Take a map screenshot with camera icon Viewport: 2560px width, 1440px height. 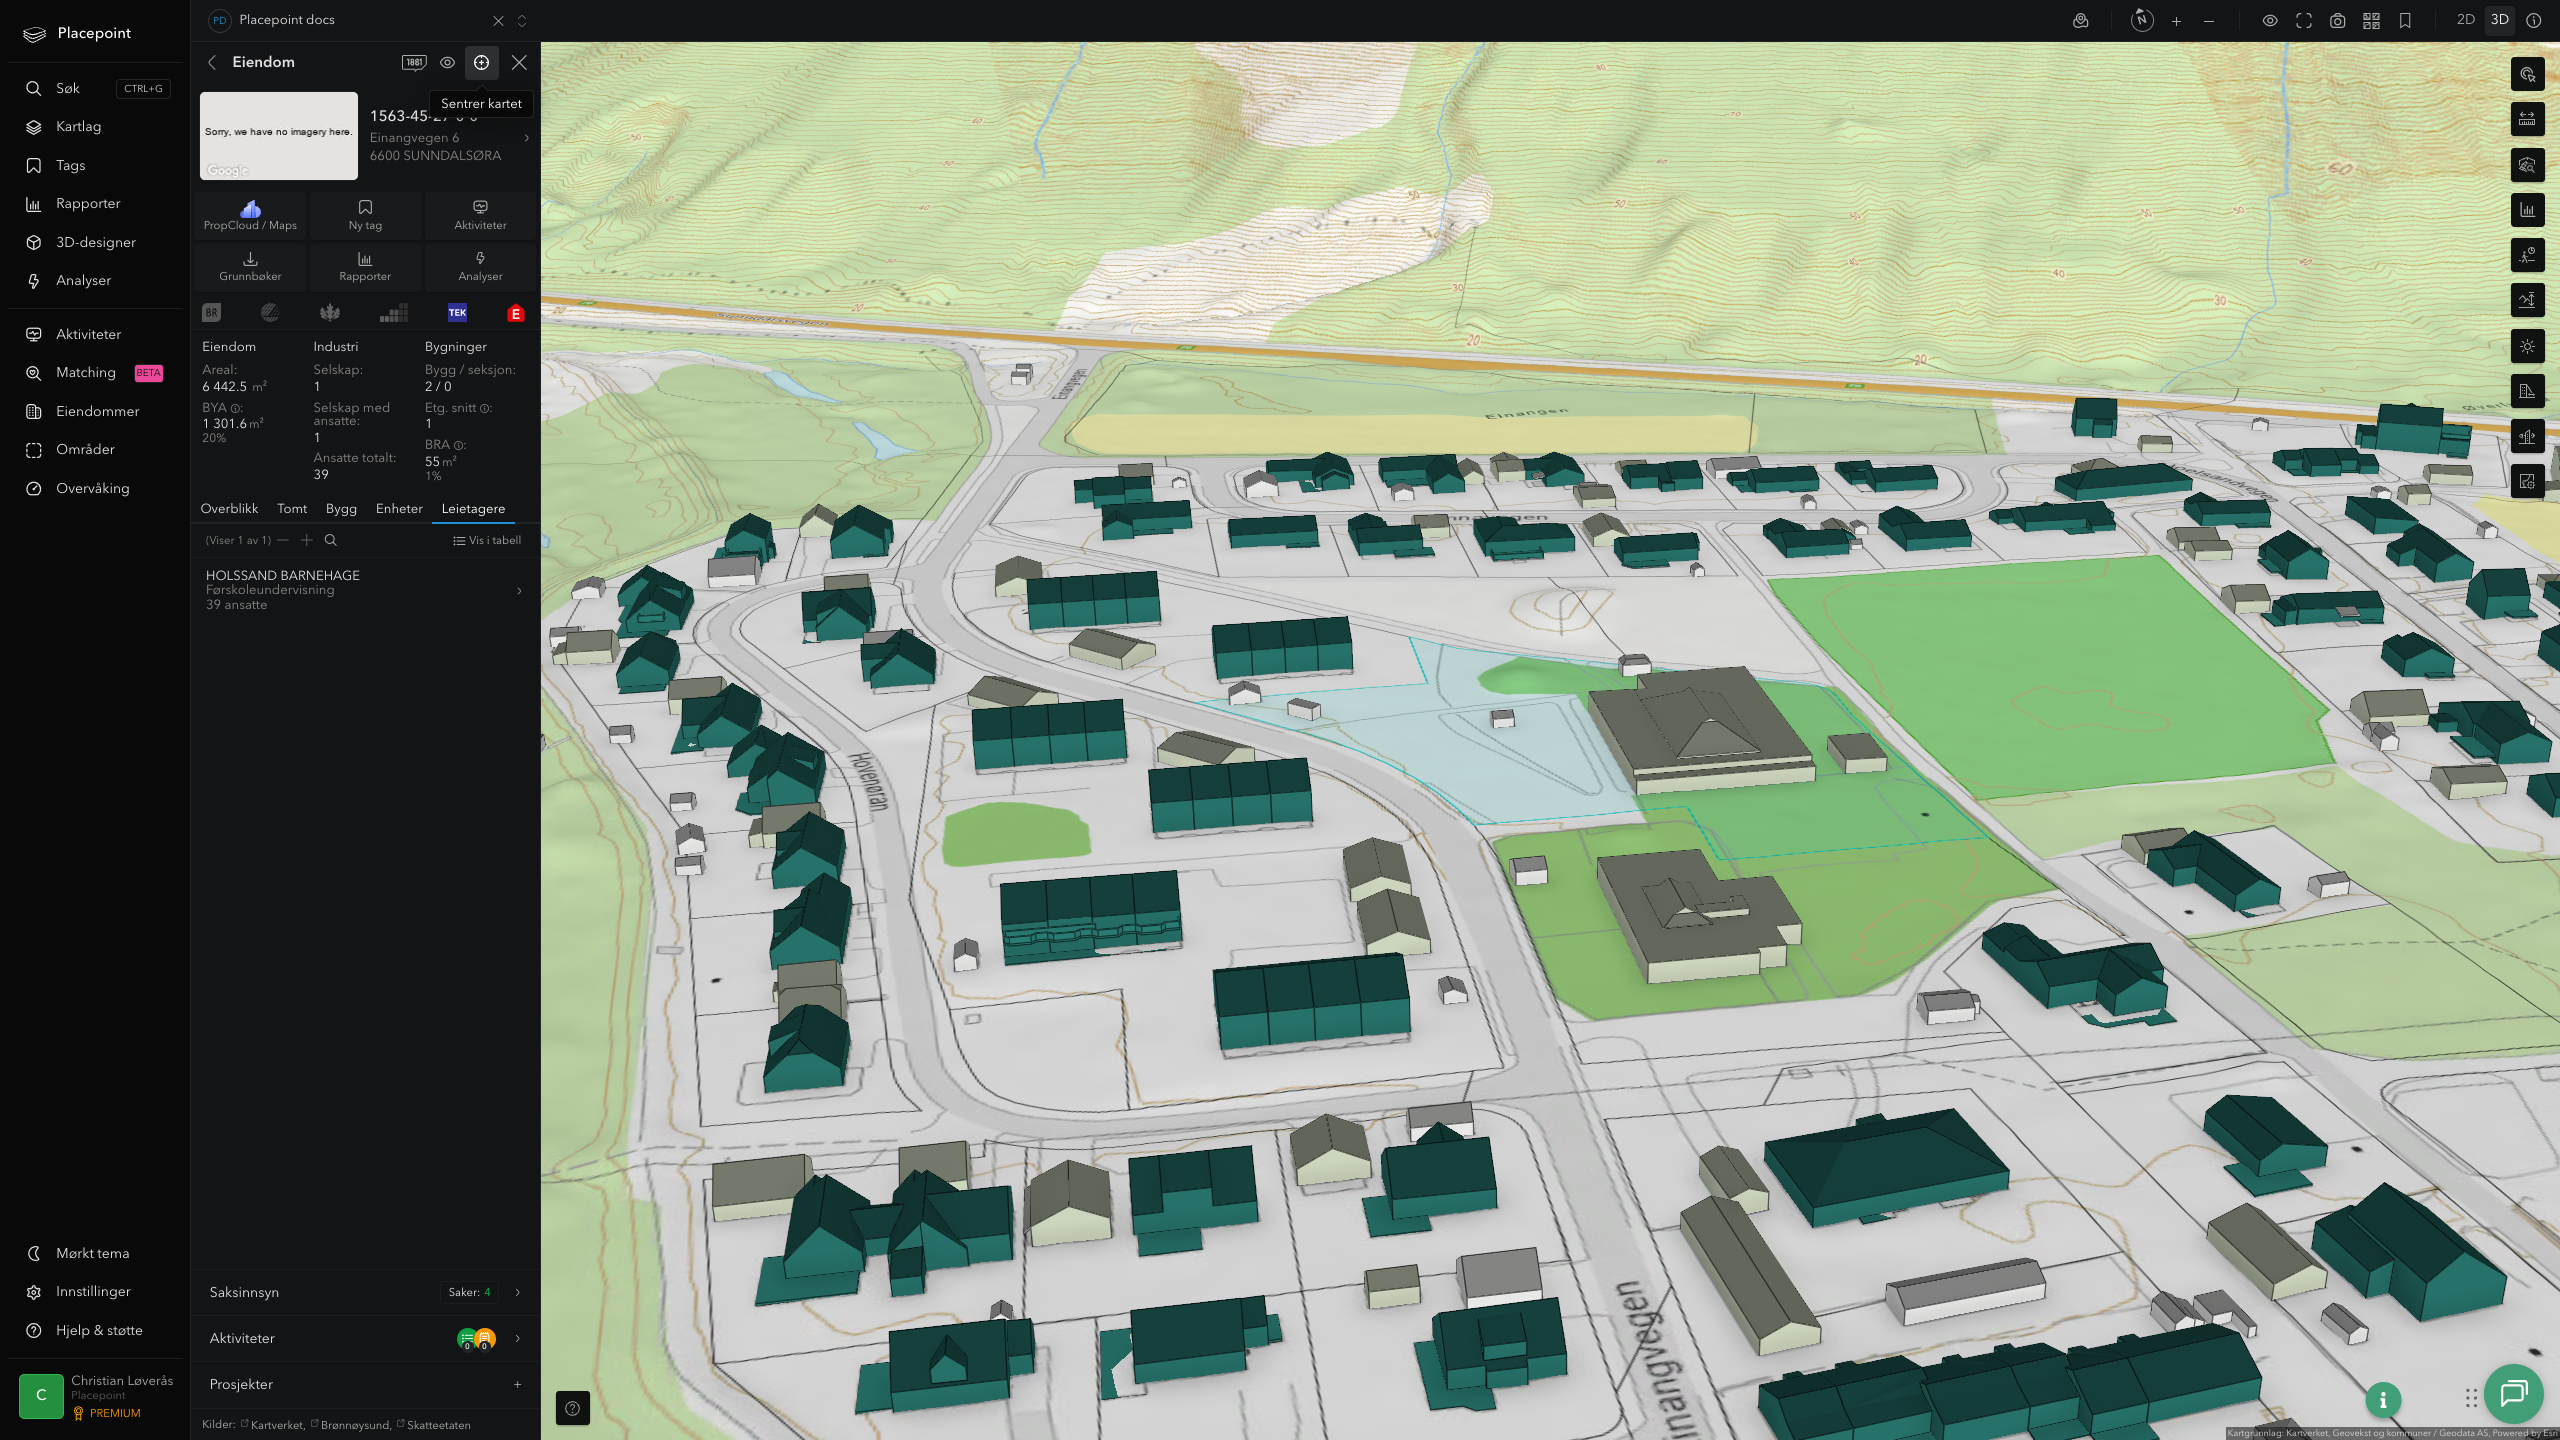(2338, 21)
